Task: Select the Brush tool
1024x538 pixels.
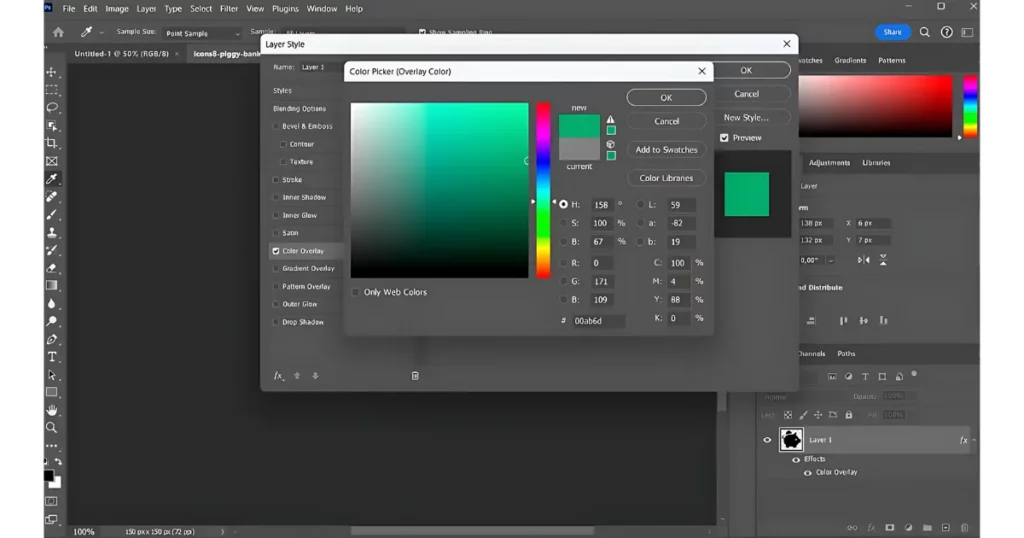Action: 52,214
